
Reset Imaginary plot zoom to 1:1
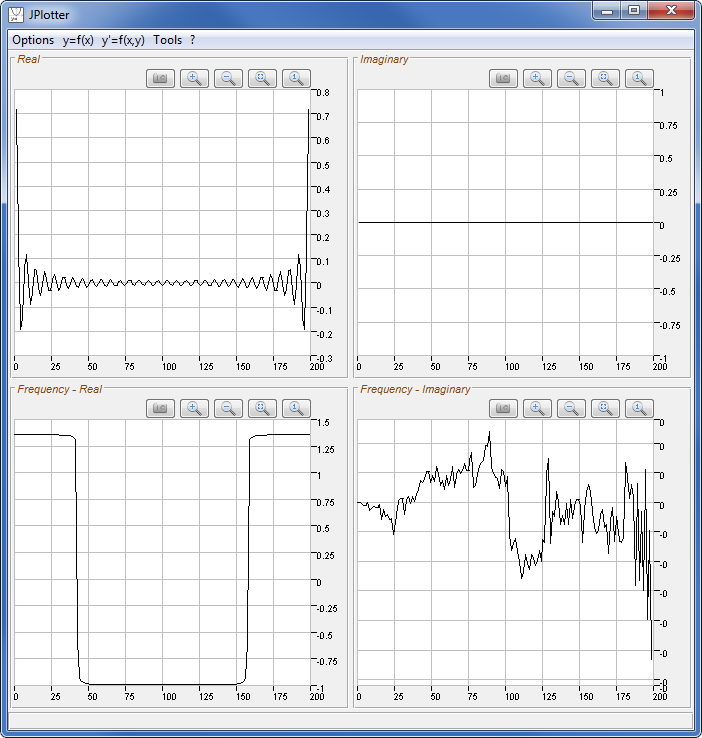point(640,78)
